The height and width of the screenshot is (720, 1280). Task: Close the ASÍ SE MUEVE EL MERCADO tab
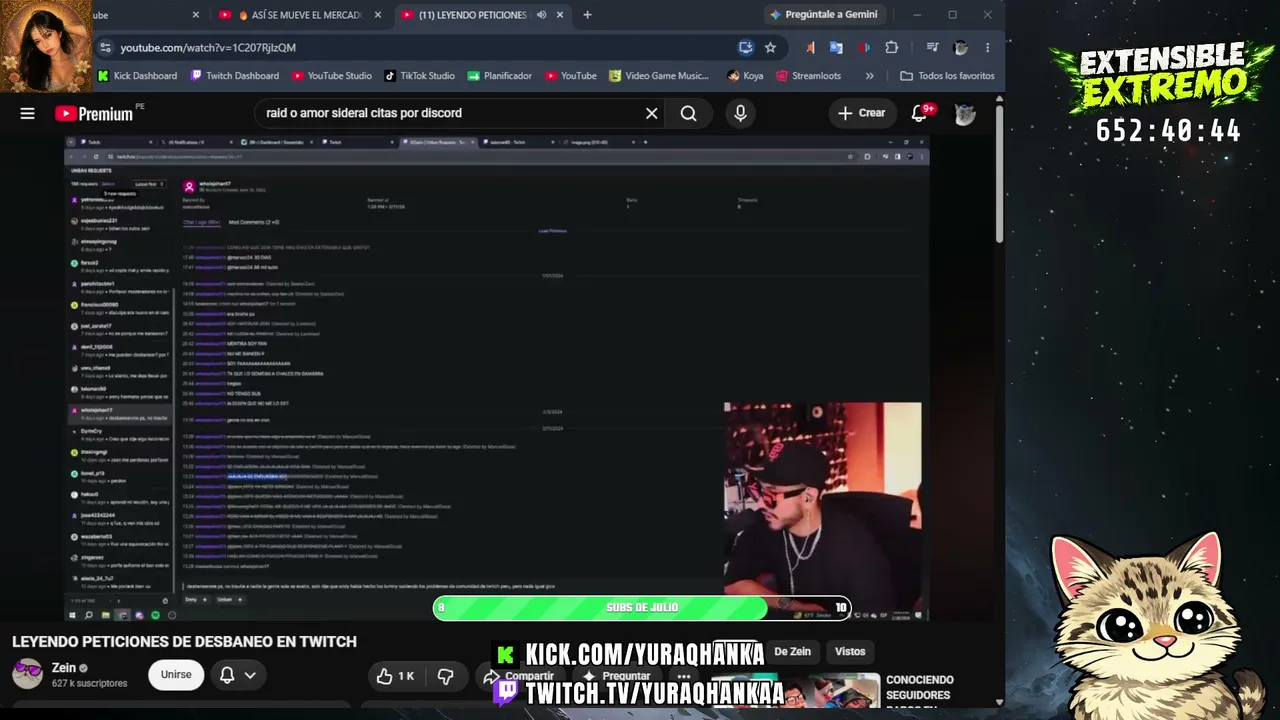click(x=377, y=15)
